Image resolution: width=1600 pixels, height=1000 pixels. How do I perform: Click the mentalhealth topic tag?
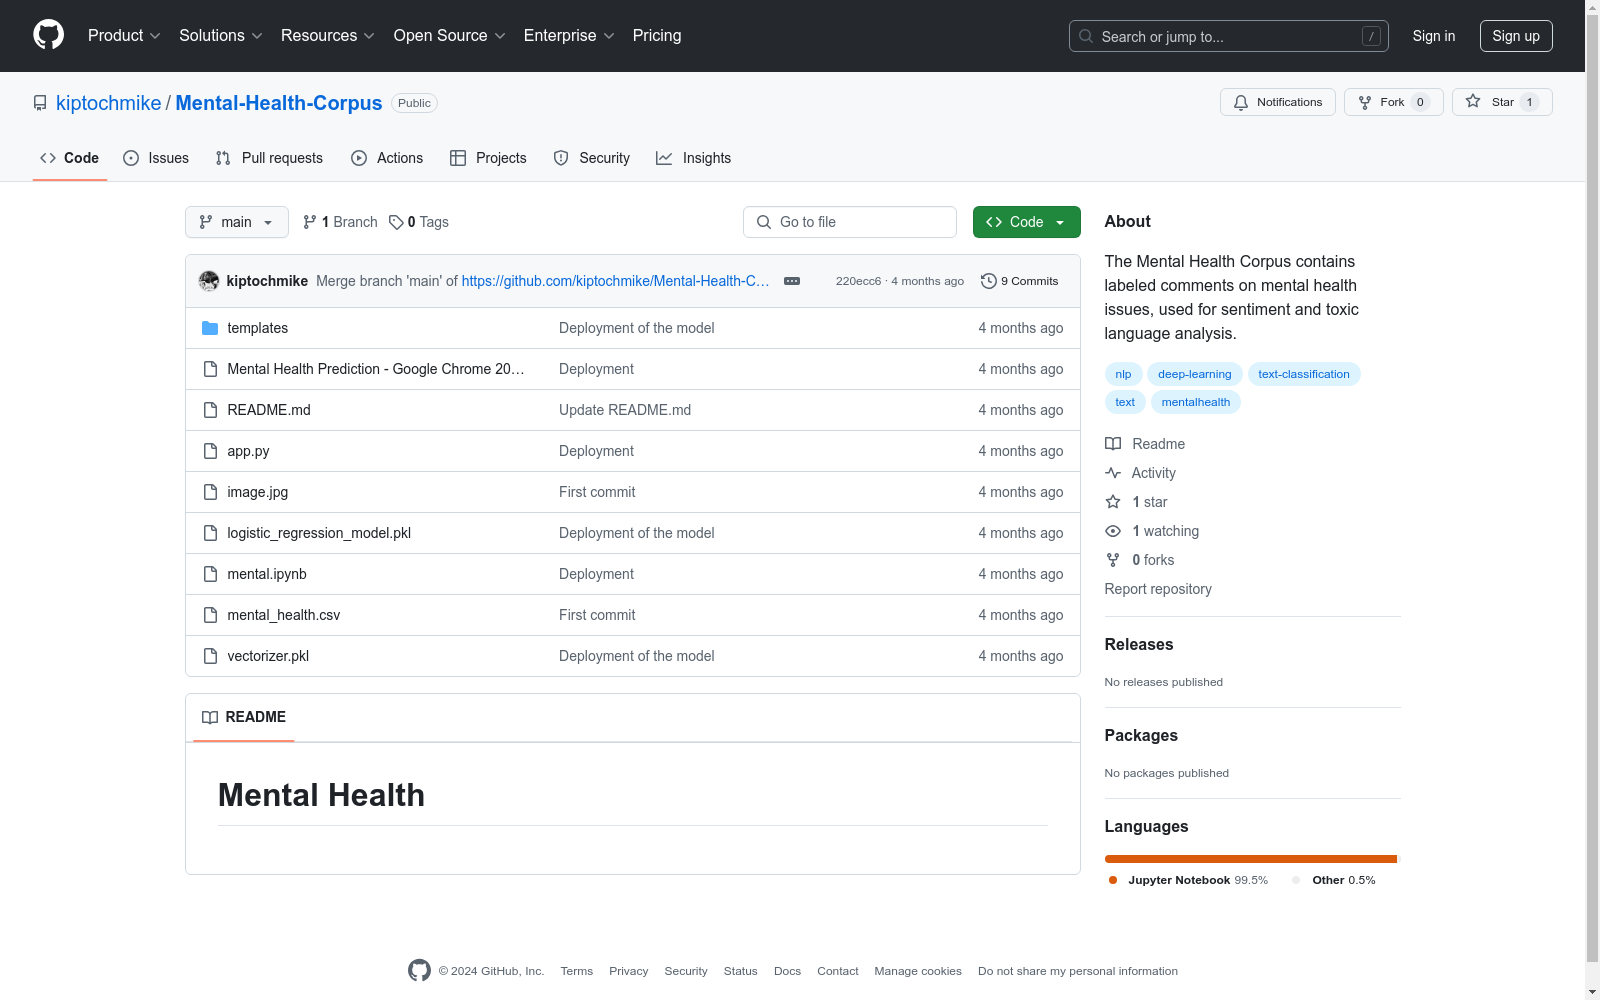(x=1196, y=402)
